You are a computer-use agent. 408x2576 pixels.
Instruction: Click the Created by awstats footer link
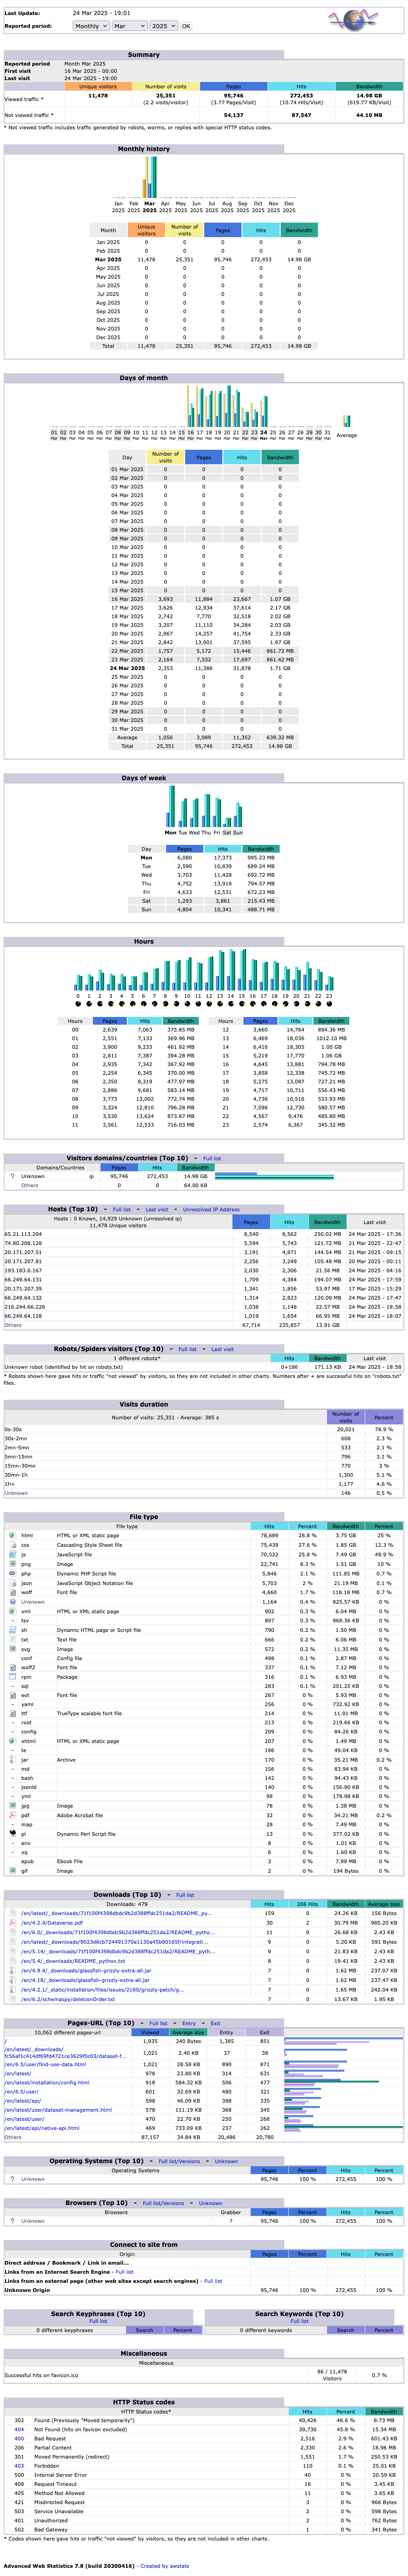click(x=164, y=2566)
